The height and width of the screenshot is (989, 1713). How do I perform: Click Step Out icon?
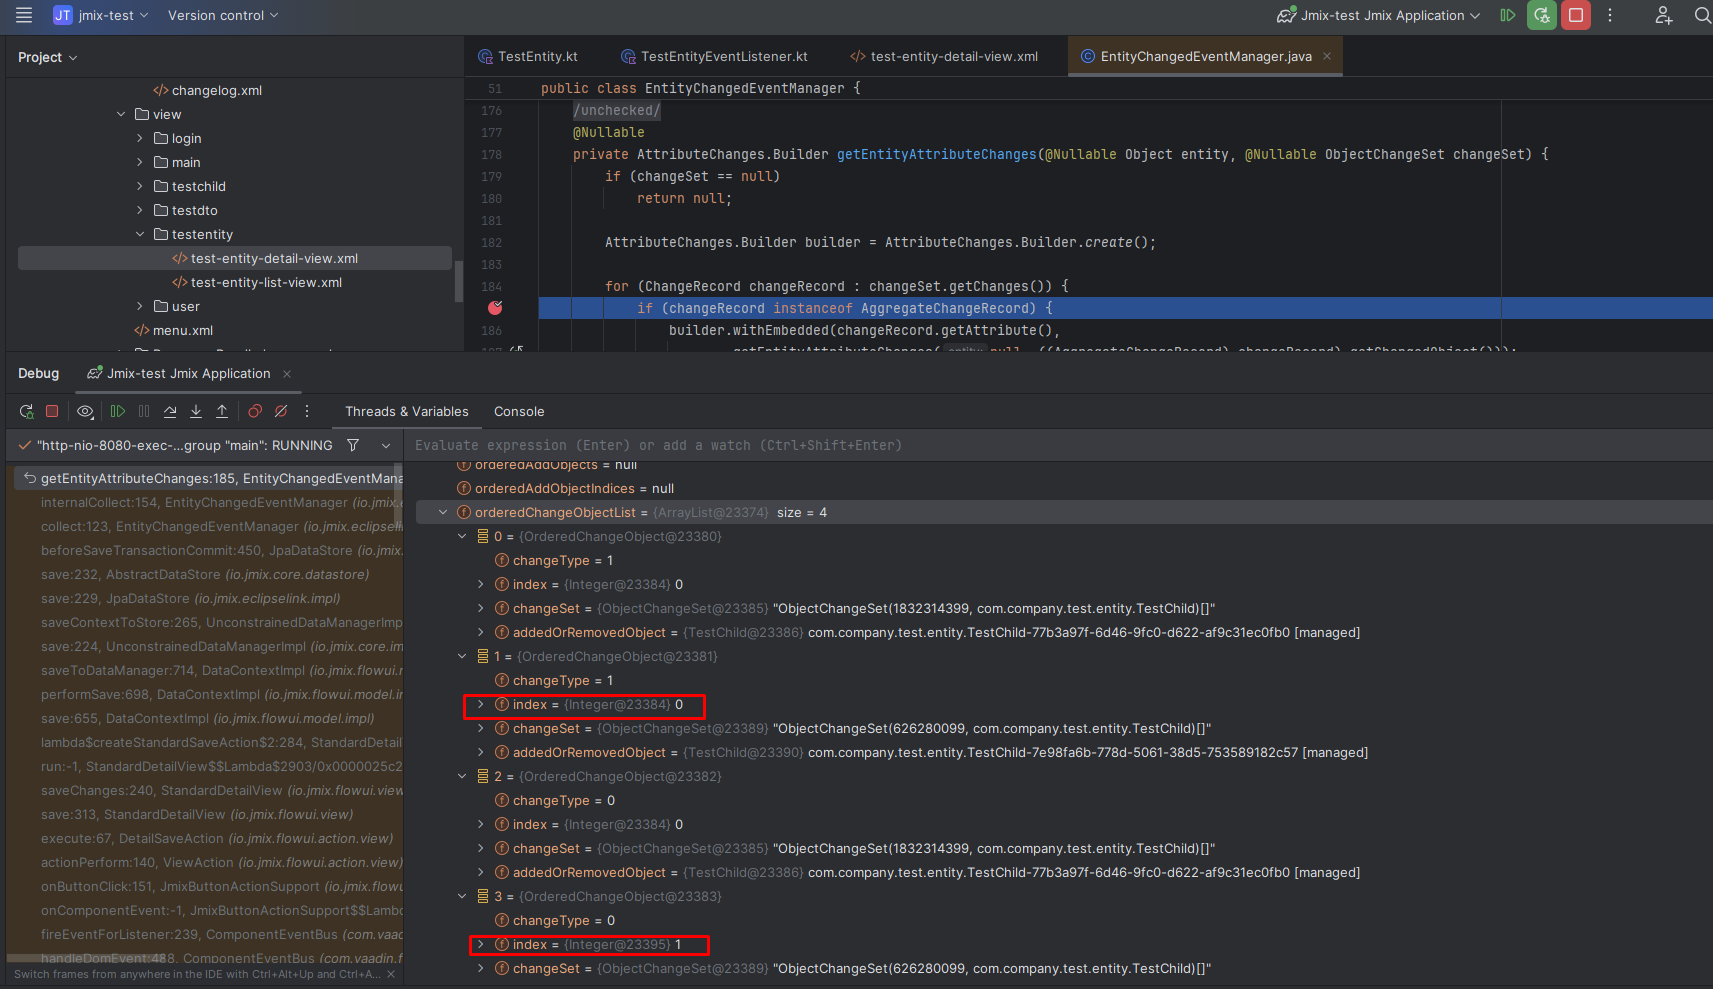point(222,411)
